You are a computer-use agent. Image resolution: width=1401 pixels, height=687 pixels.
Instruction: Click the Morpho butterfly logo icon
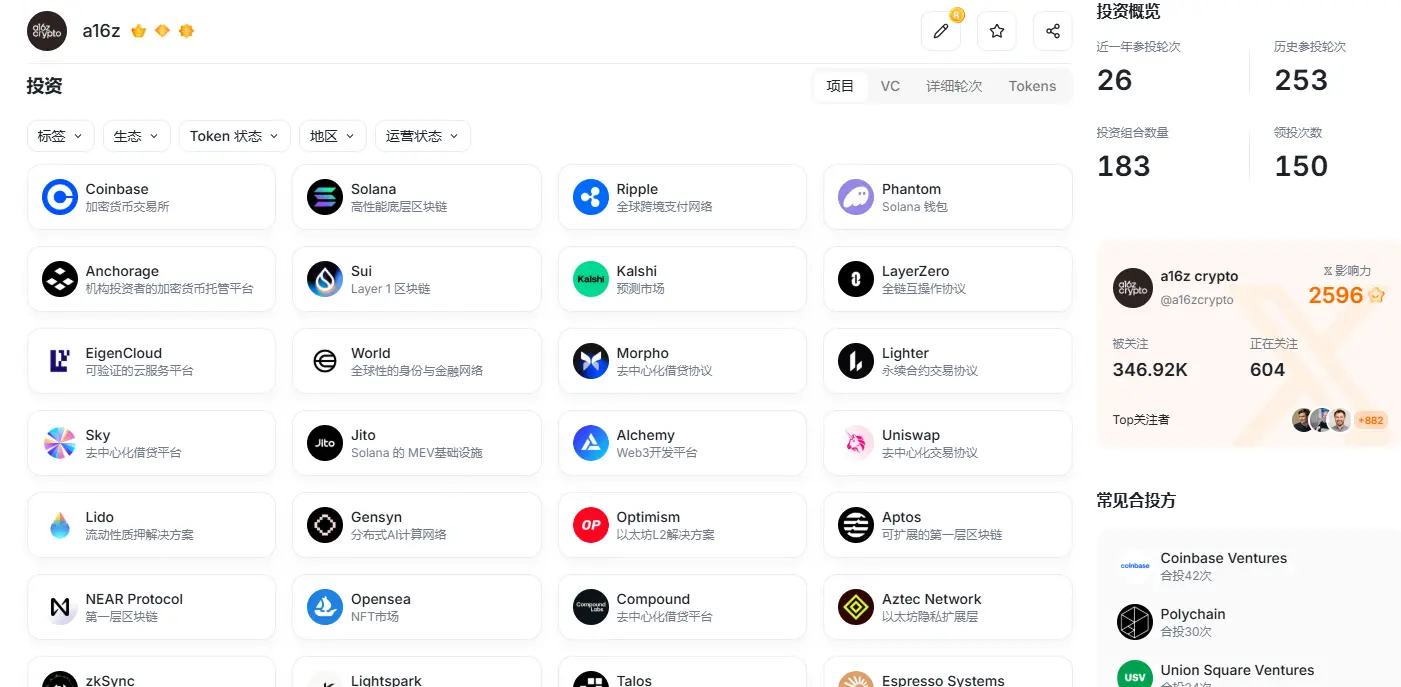[591, 361]
